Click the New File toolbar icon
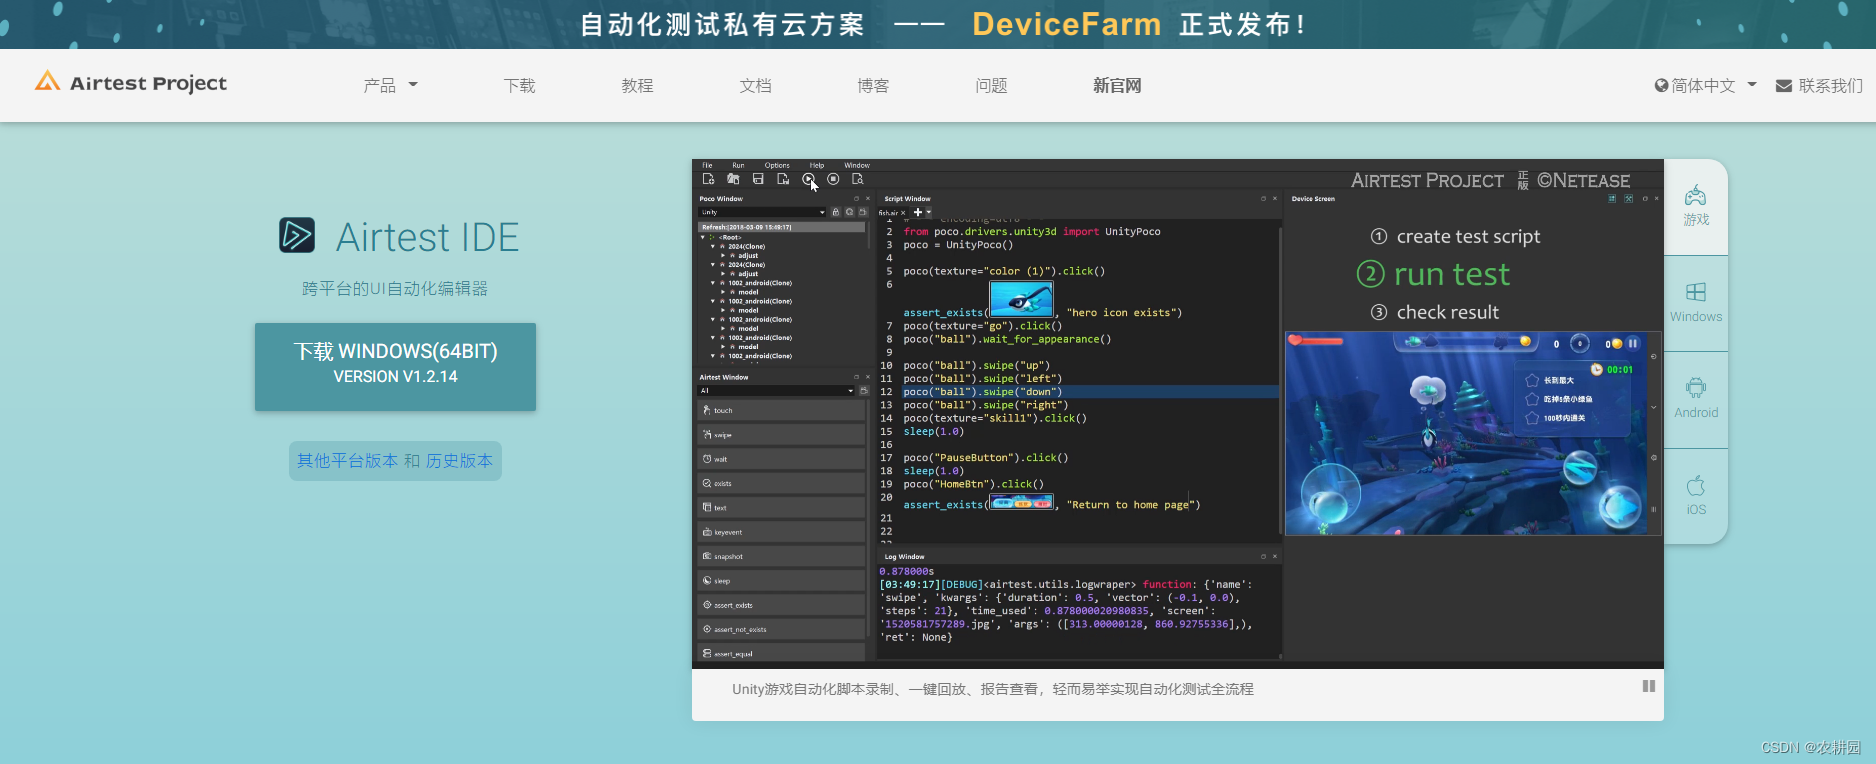The image size is (1876, 764). pyautogui.click(x=708, y=179)
